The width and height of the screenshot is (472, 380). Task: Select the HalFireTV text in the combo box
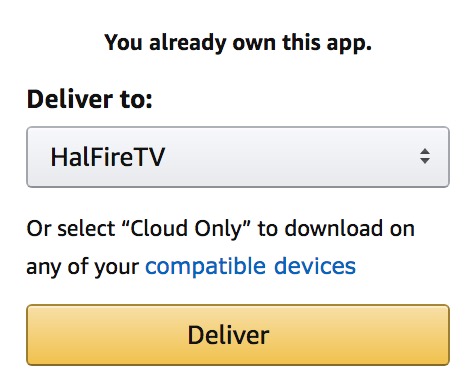point(107,157)
